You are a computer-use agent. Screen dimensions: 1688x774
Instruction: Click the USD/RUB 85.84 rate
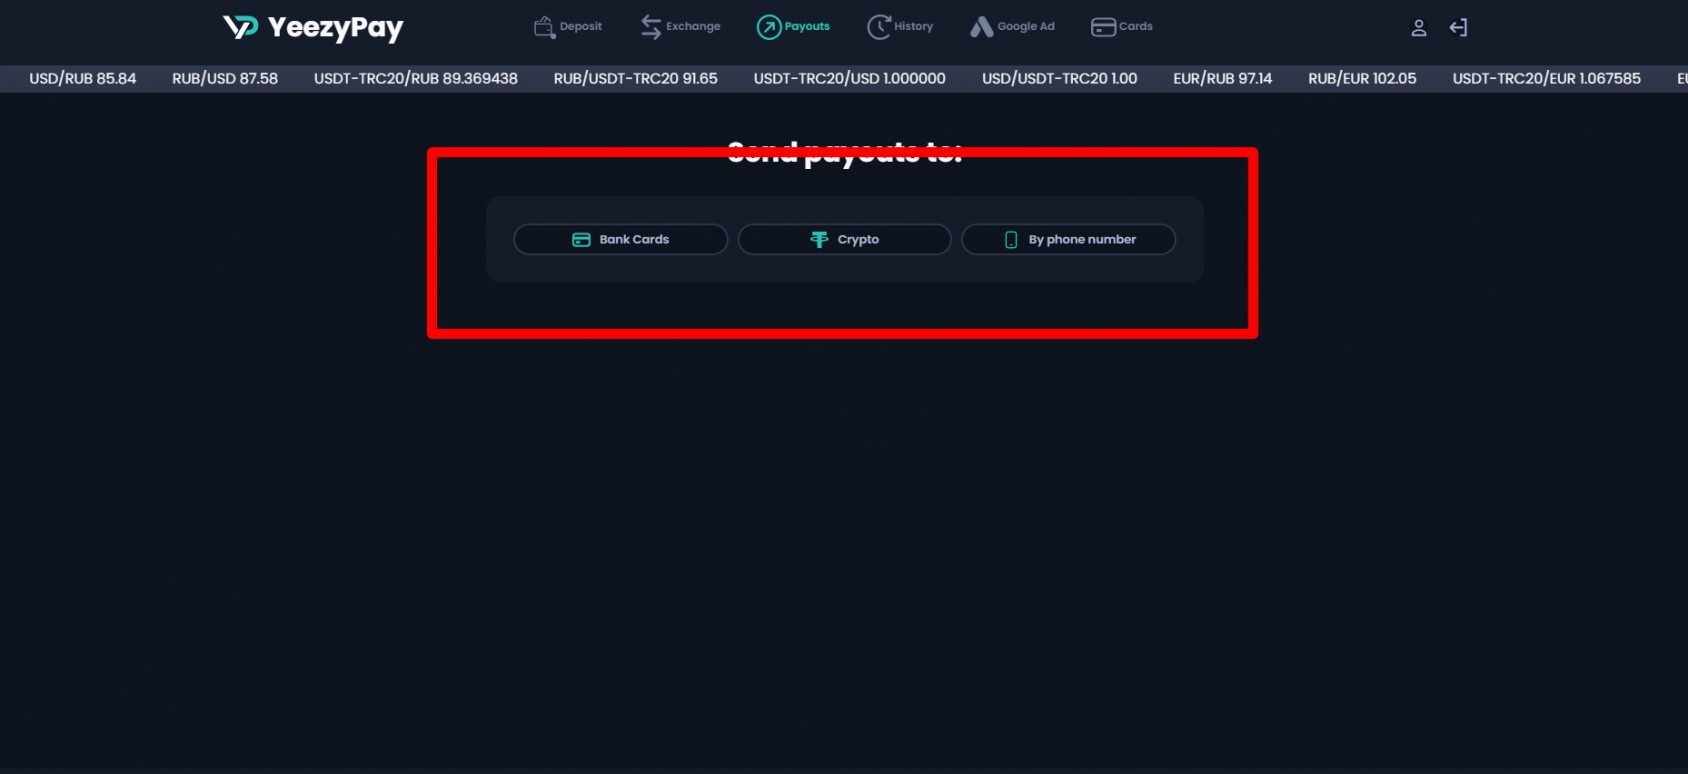coord(83,78)
